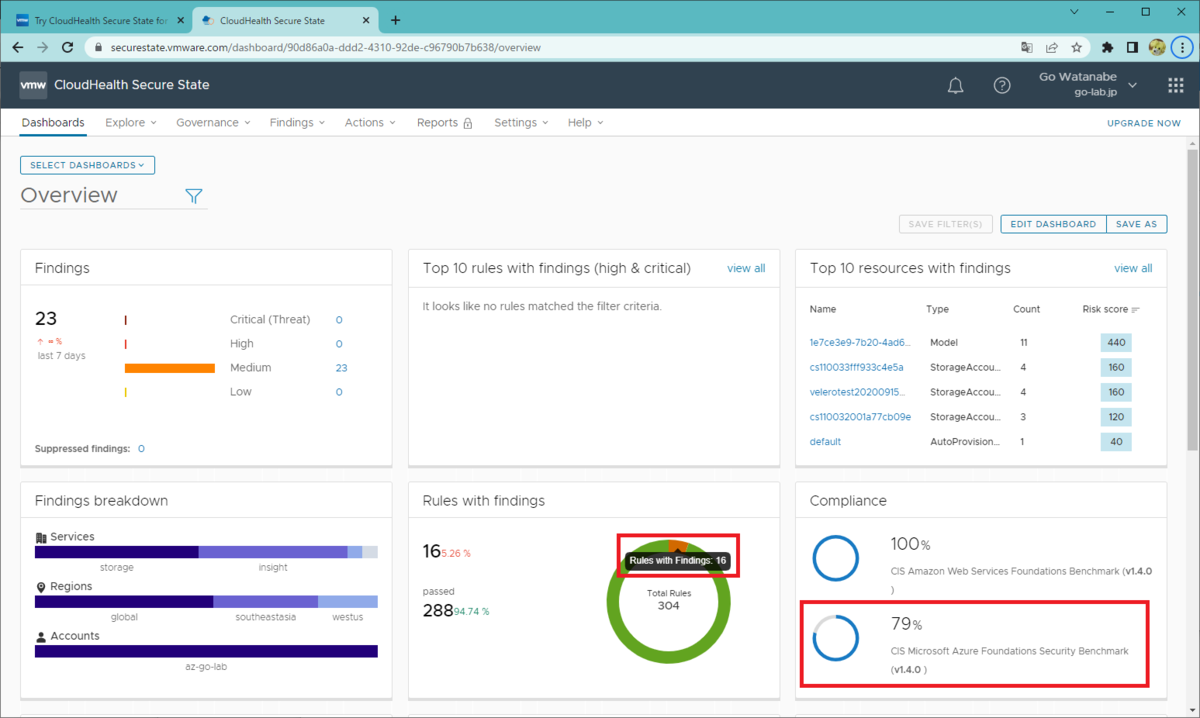Expand the Findings menu
Screen dimensions: 1200x718
pos(298,123)
